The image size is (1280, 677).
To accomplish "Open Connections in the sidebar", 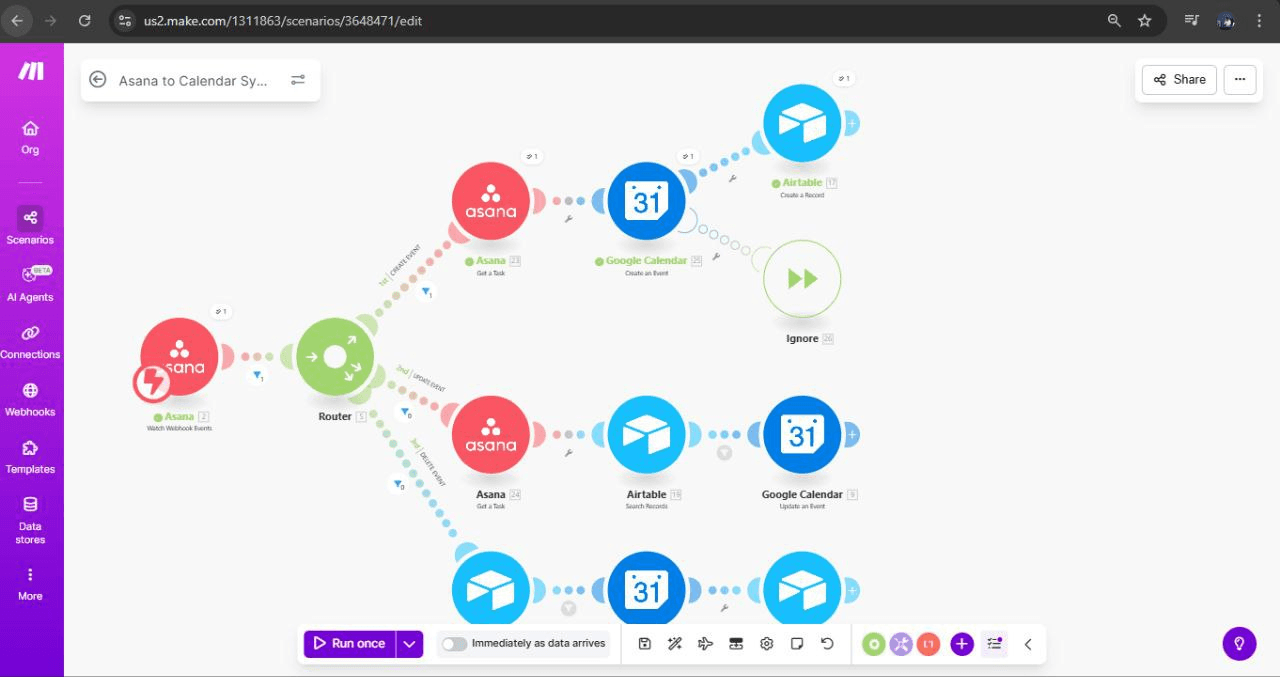I will pos(30,340).
